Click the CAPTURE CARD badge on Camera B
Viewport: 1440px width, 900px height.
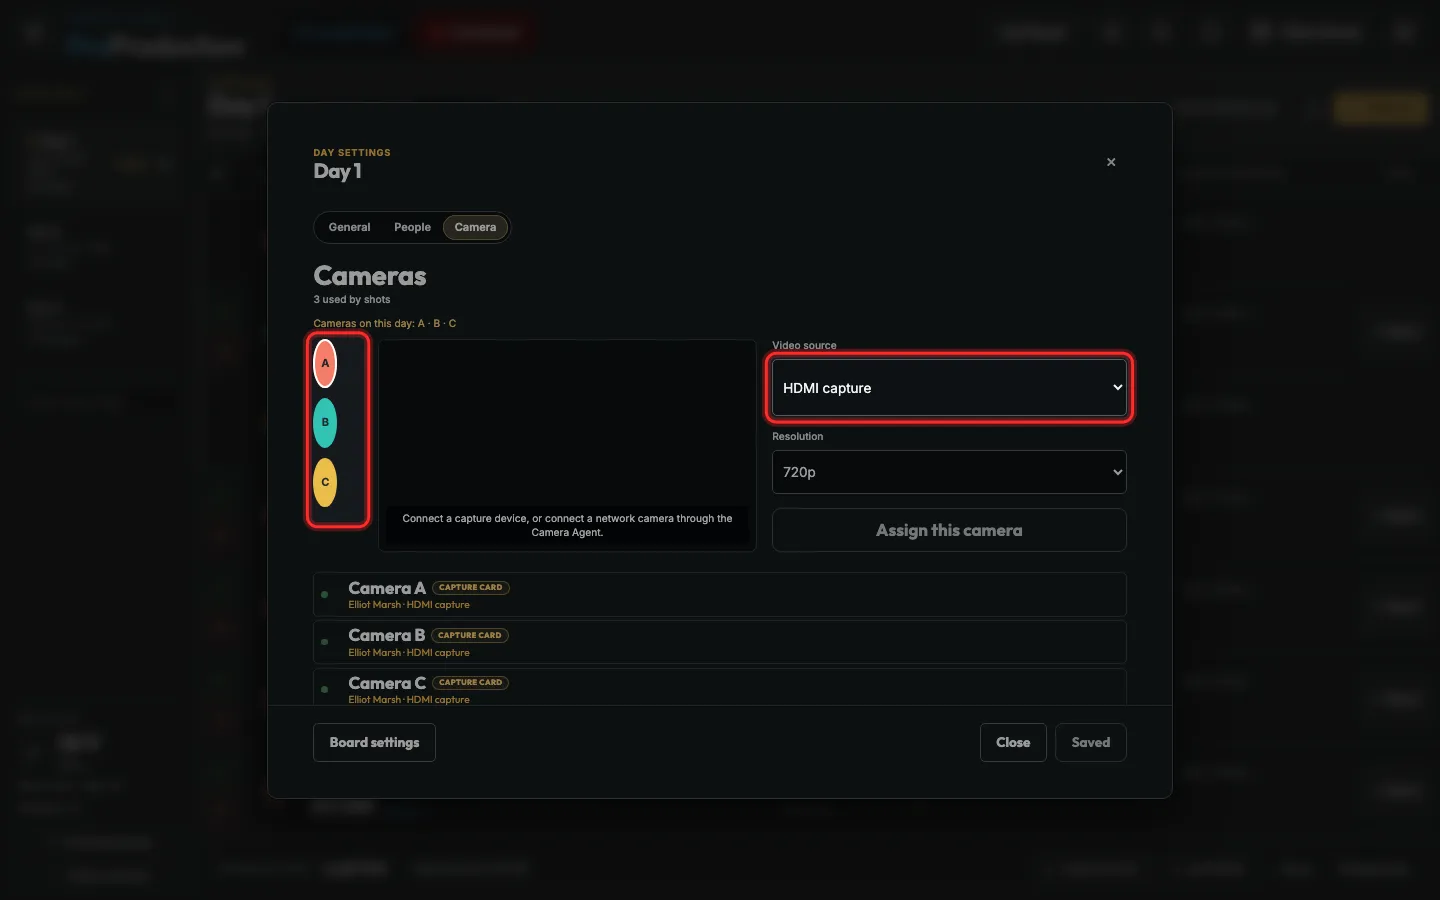[470, 635]
